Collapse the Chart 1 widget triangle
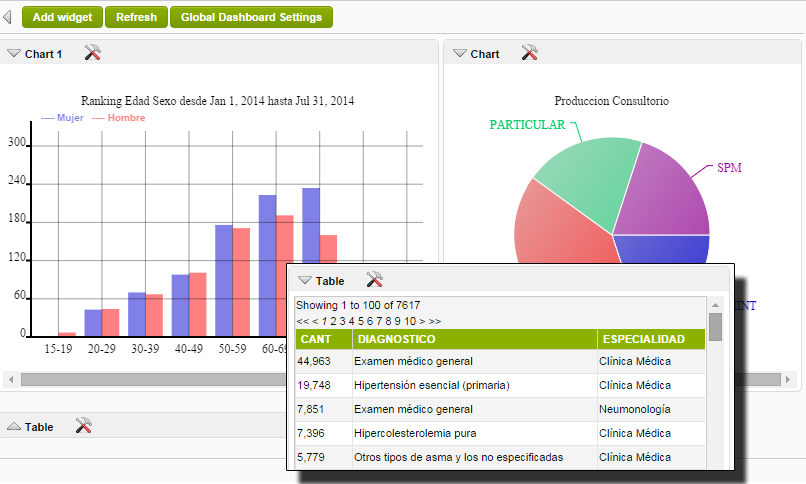 coord(14,54)
